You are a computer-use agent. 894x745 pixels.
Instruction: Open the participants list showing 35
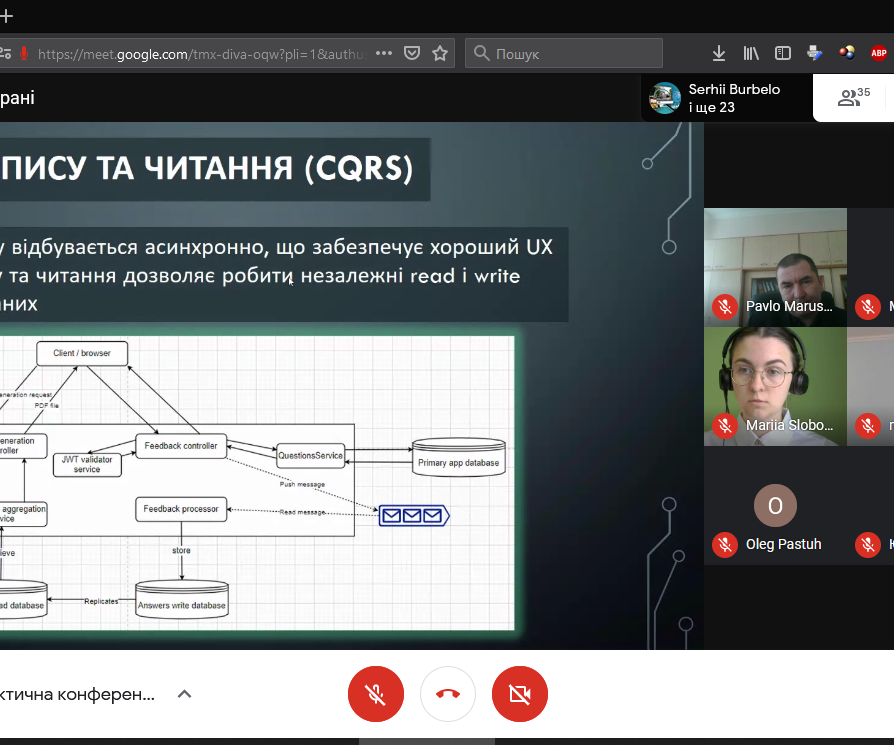click(853, 97)
